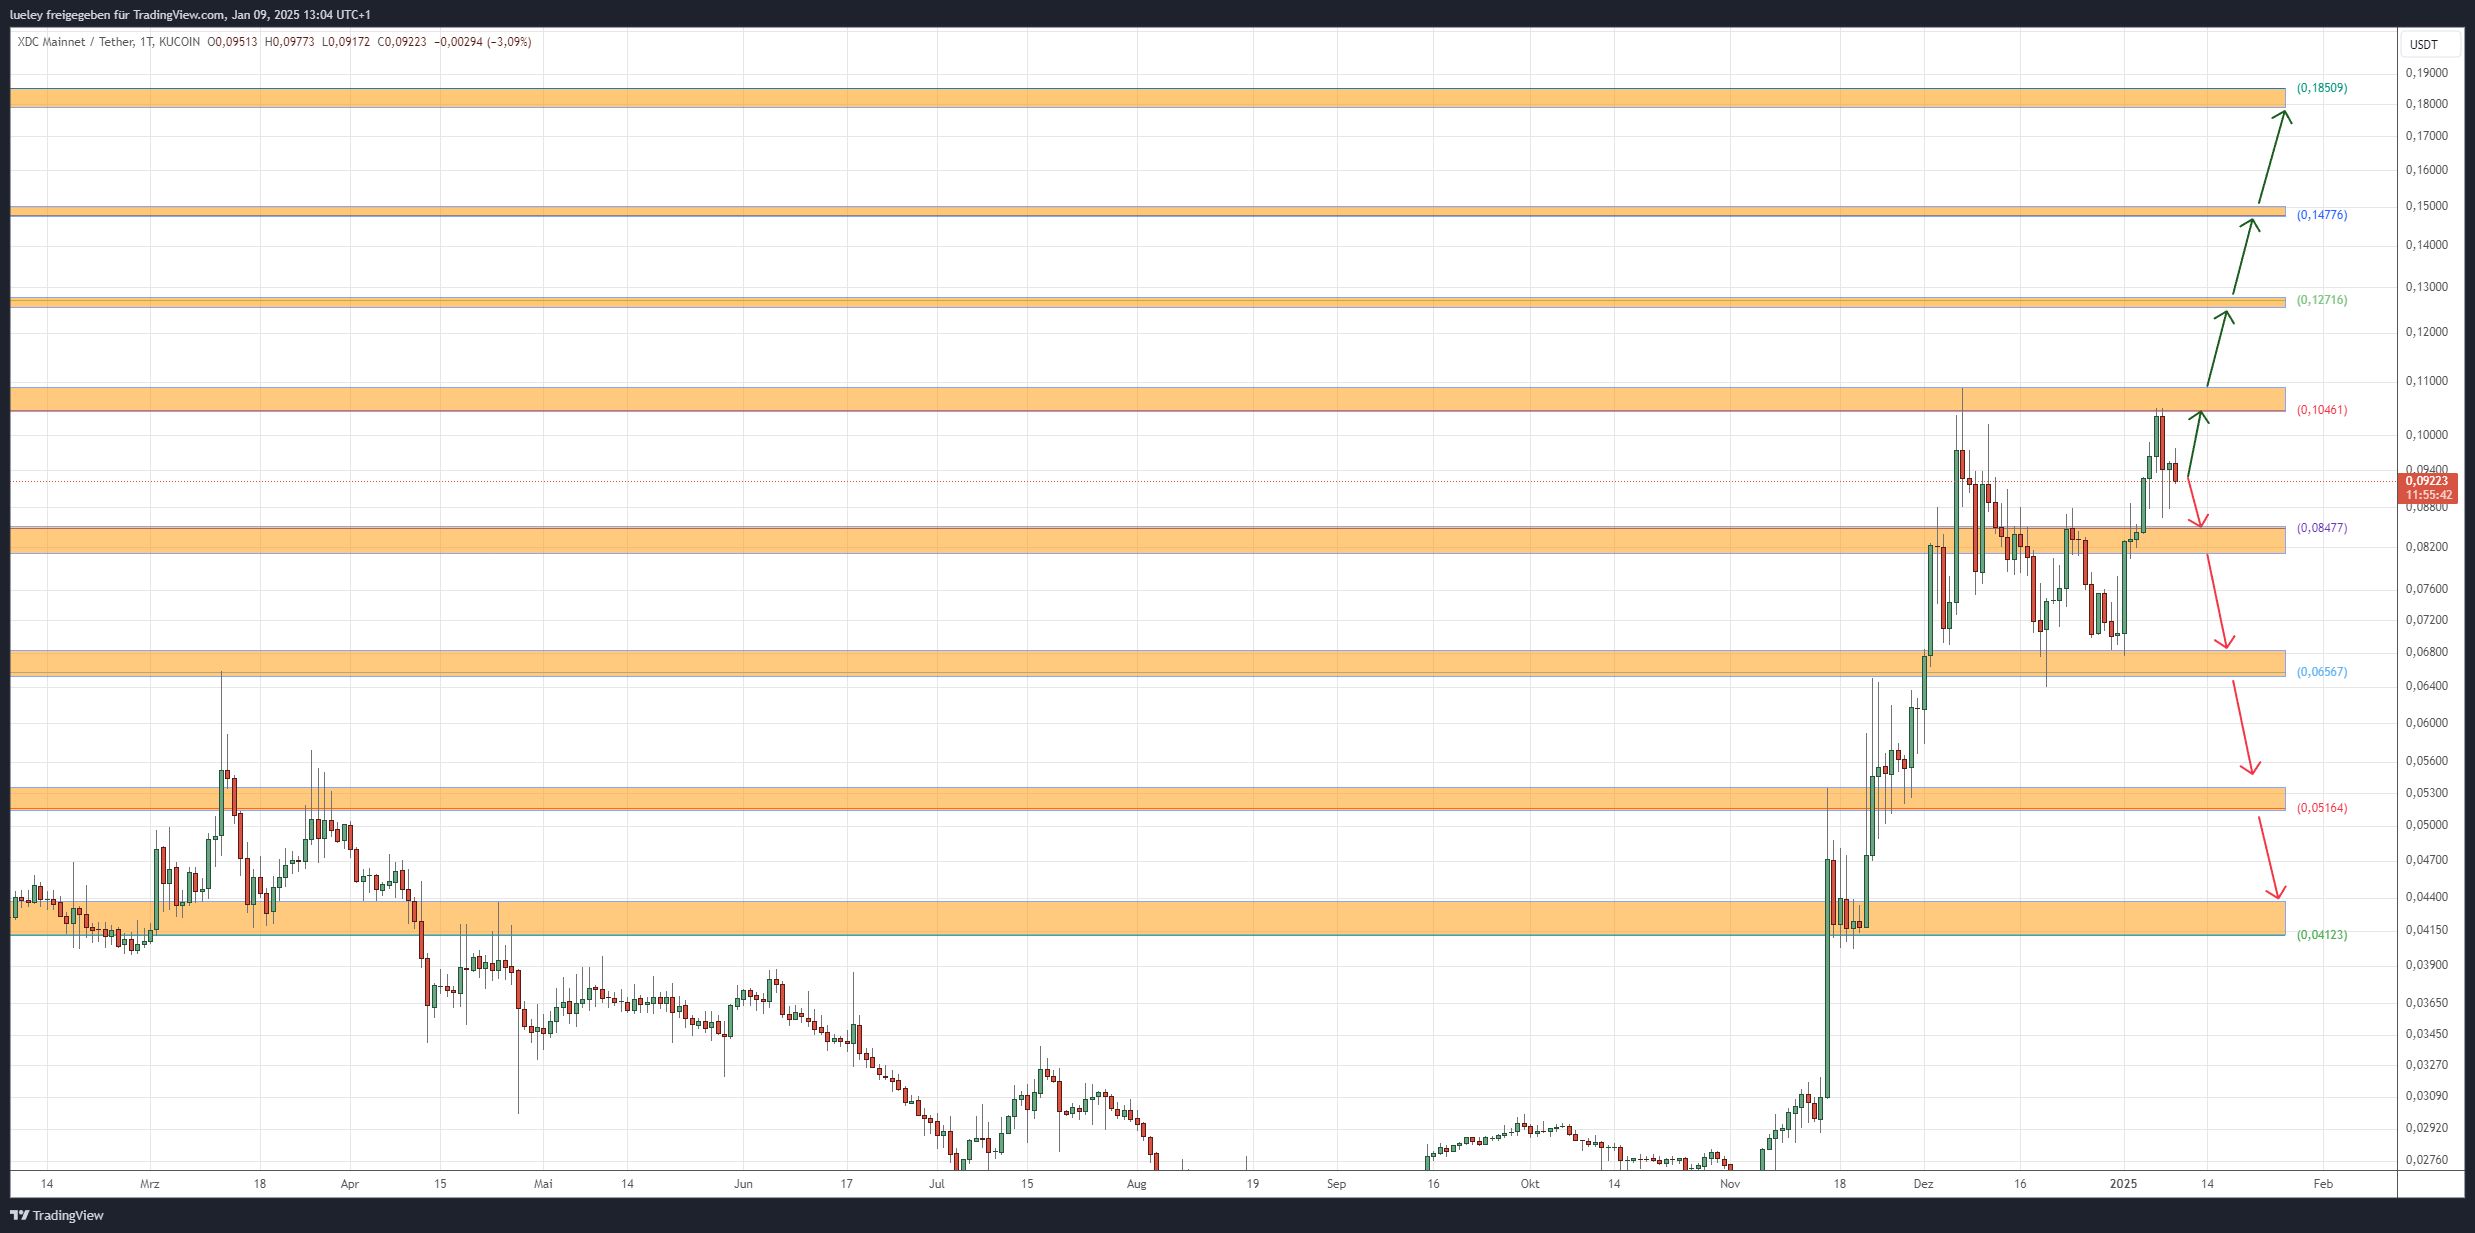Click the green arrow pointing to 0,12716 zone

click(x=2216, y=348)
